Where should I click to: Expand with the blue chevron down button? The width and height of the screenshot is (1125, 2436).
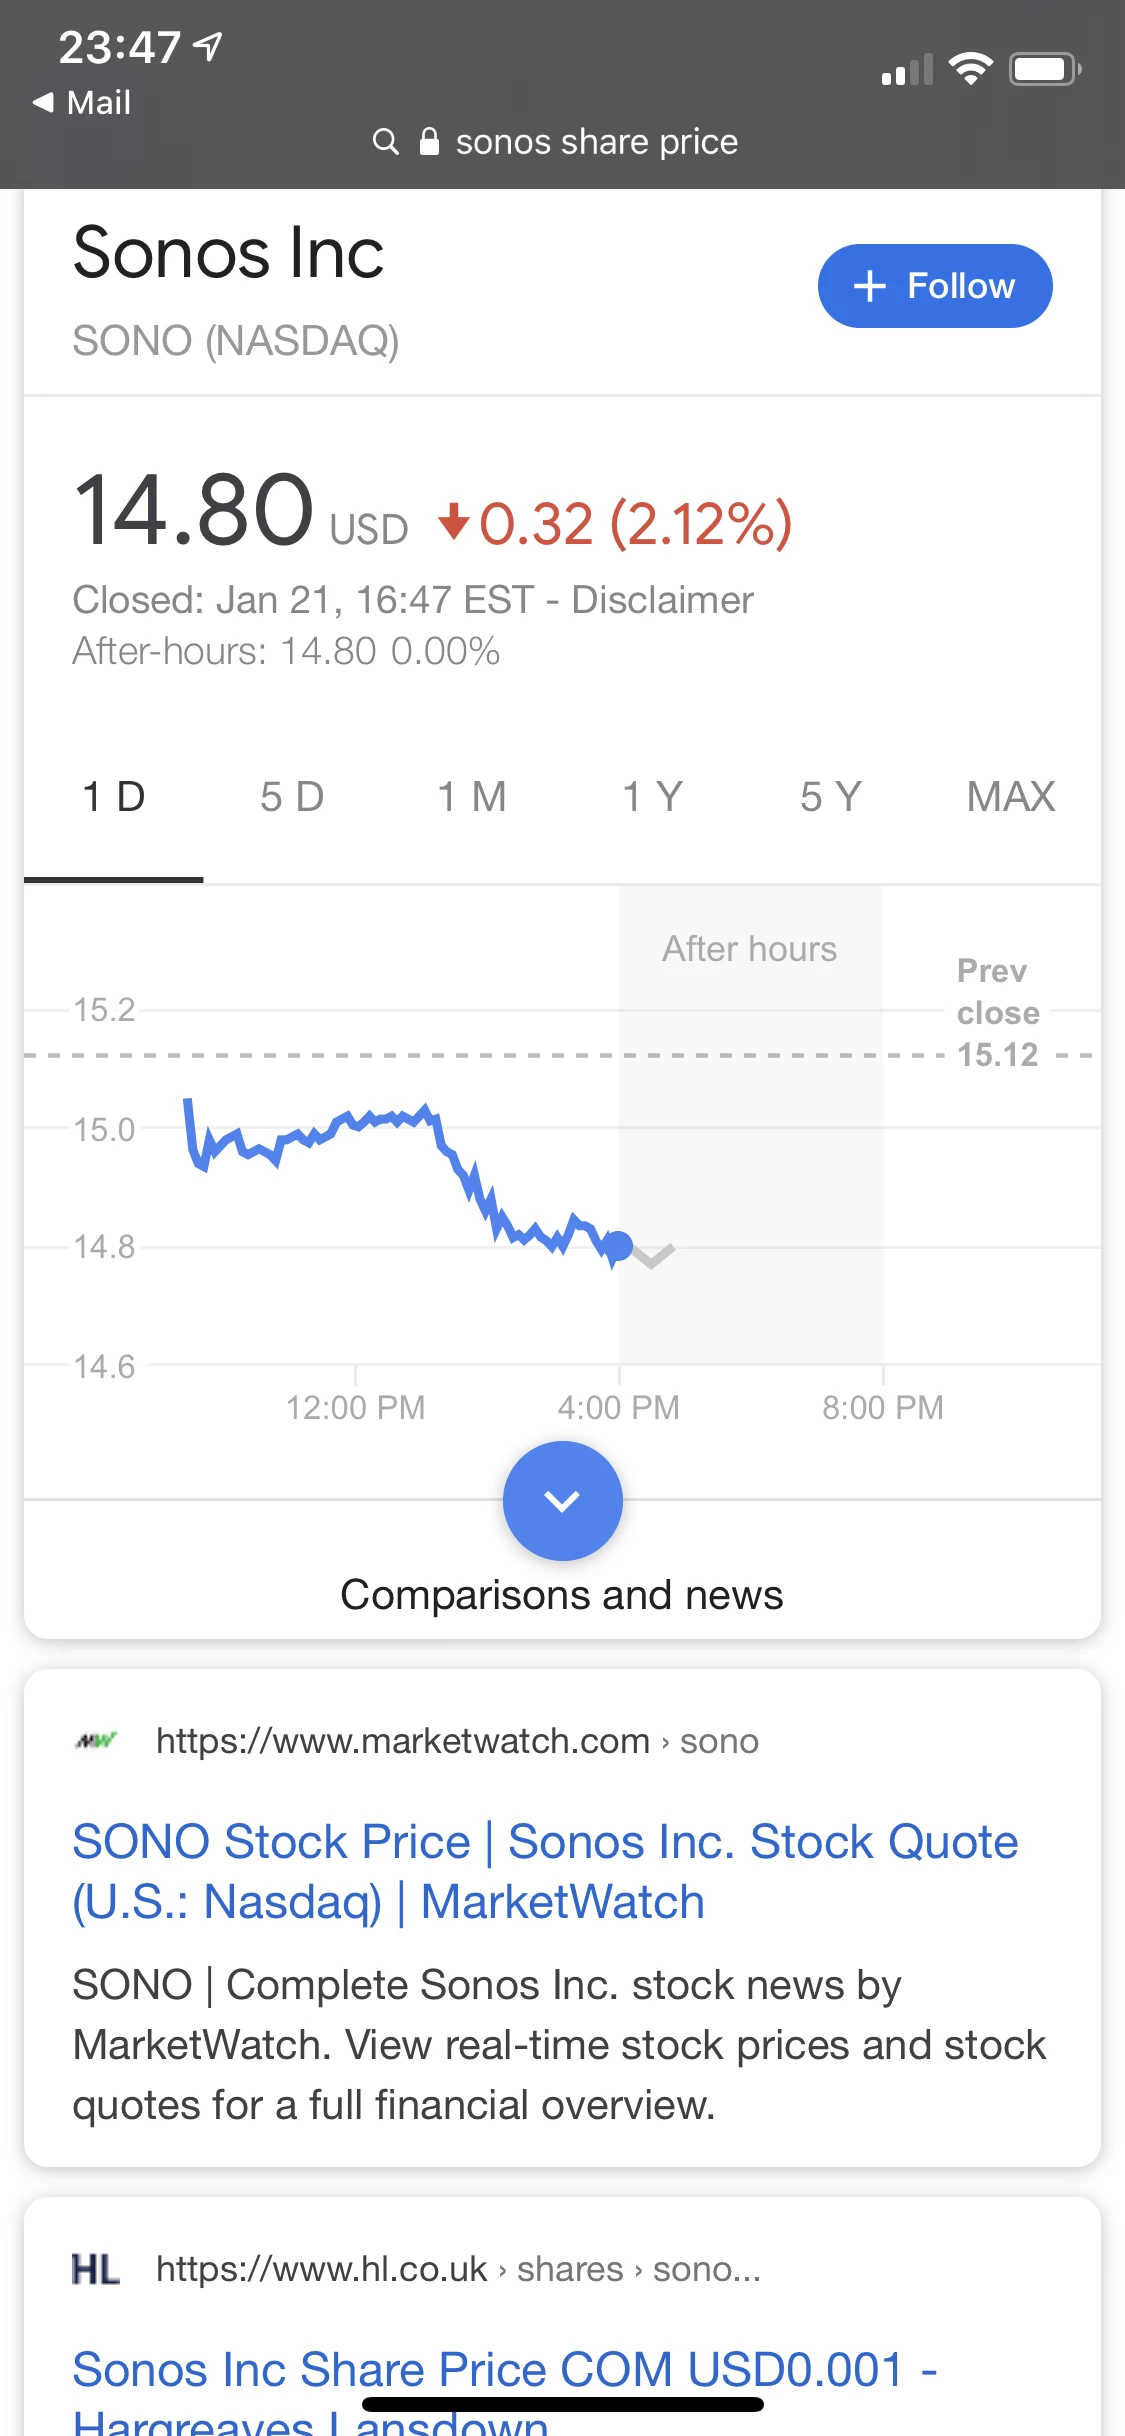[562, 1500]
